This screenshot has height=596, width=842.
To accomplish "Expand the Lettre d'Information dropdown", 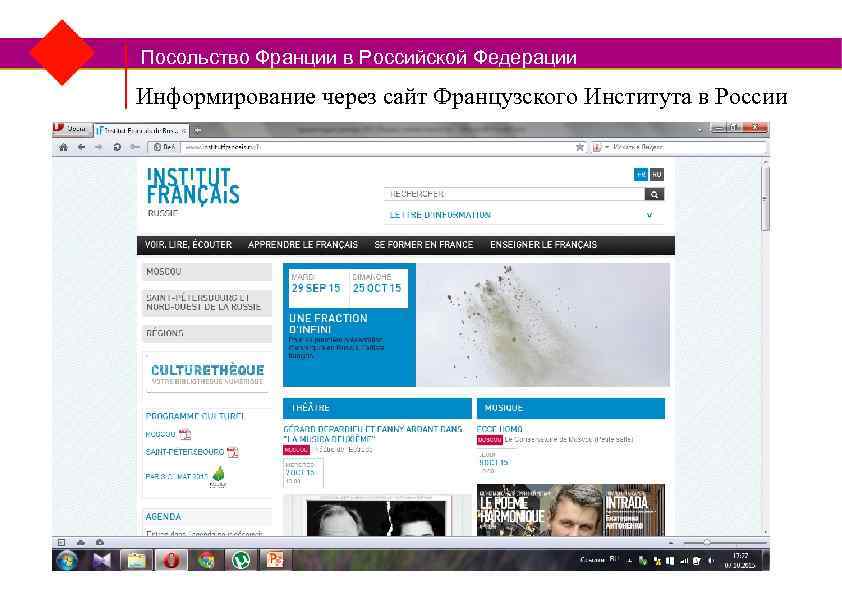I will (x=650, y=212).
